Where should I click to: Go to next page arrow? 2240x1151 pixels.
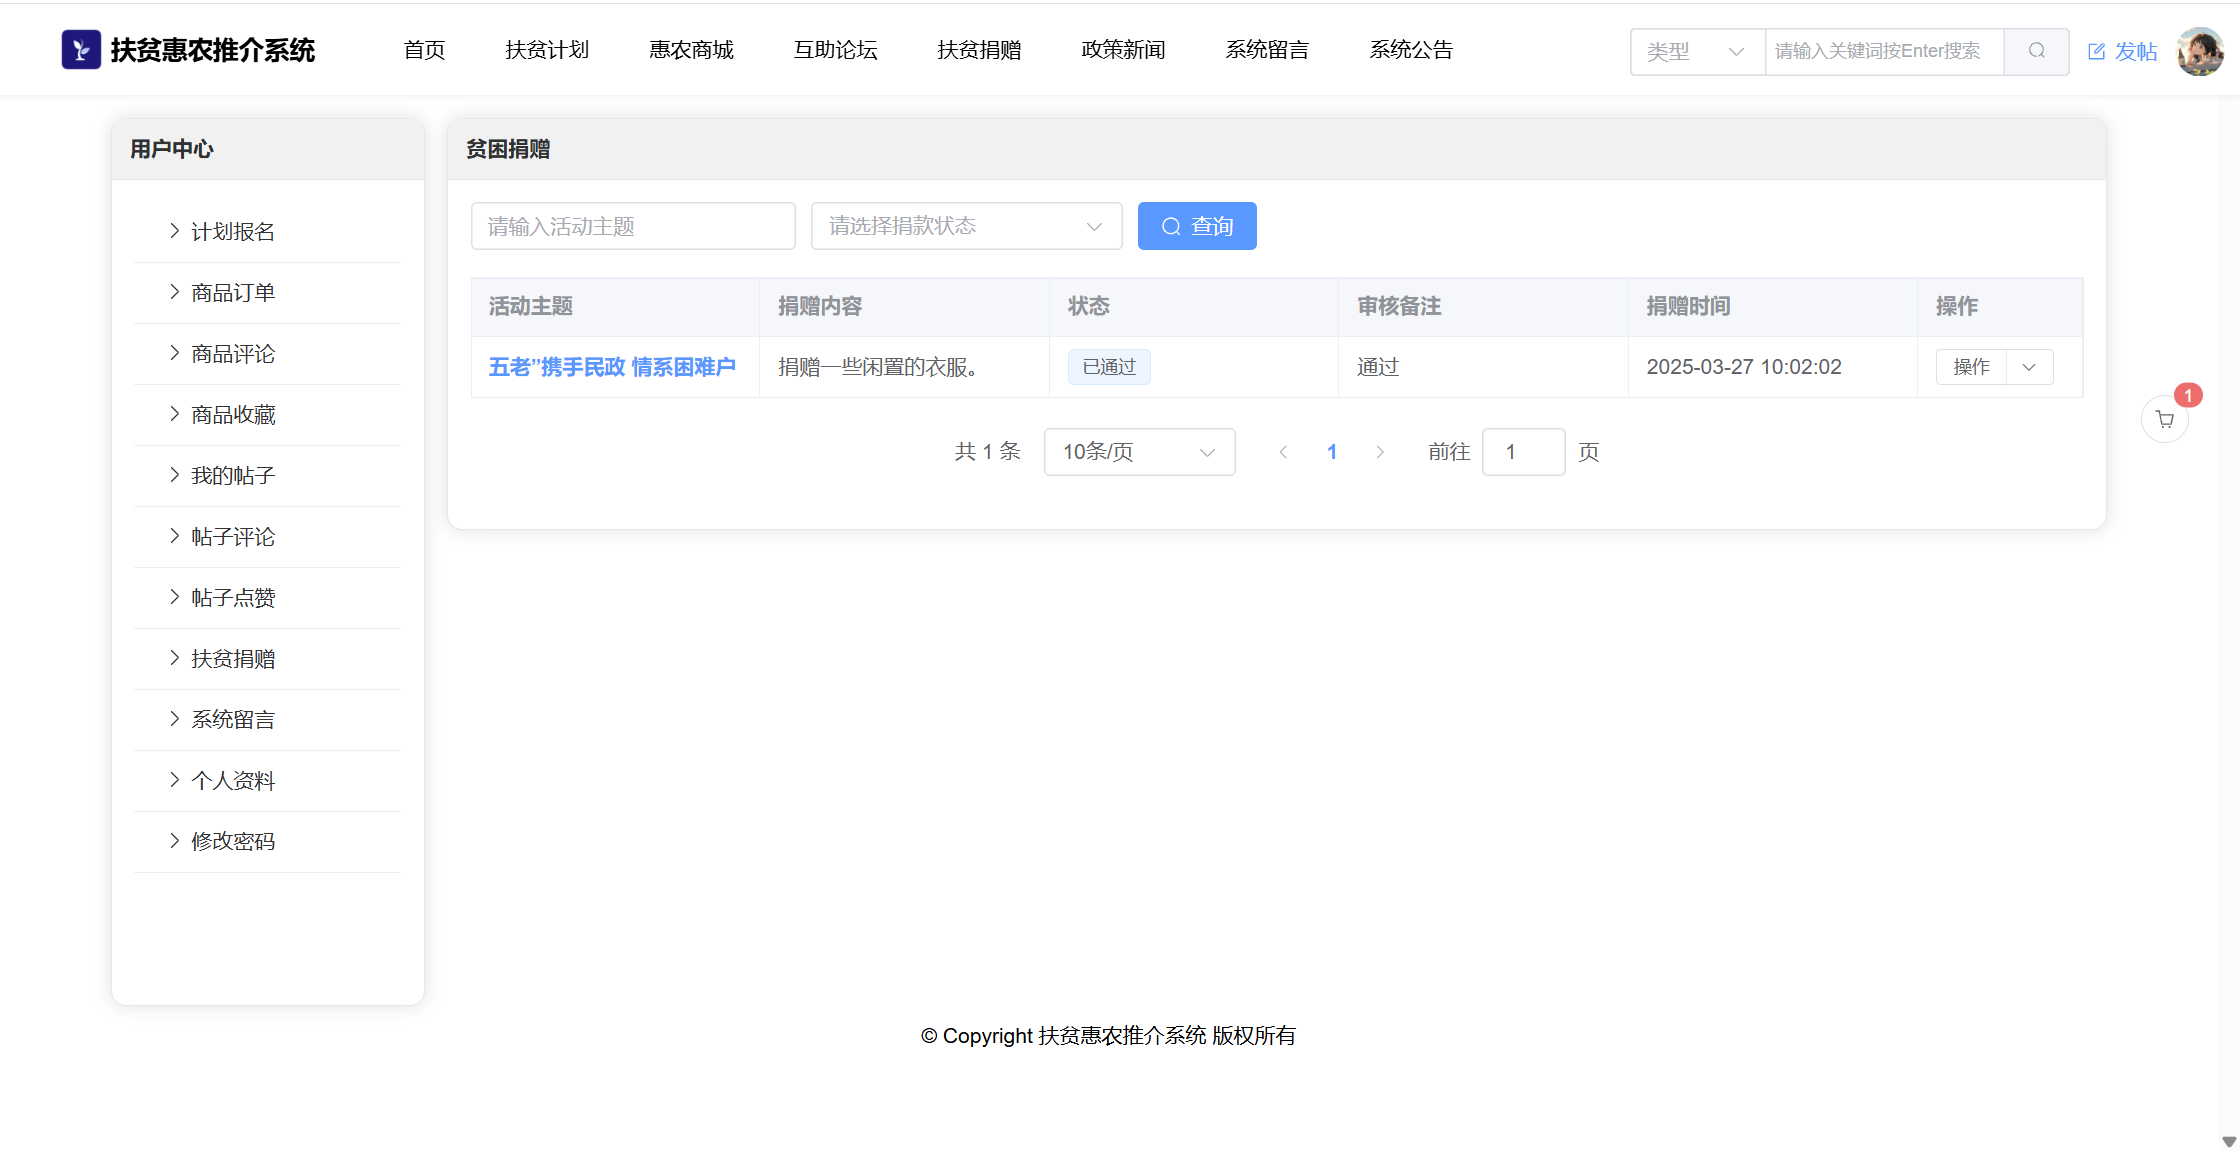pyautogui.click(x=1380, y=452)
